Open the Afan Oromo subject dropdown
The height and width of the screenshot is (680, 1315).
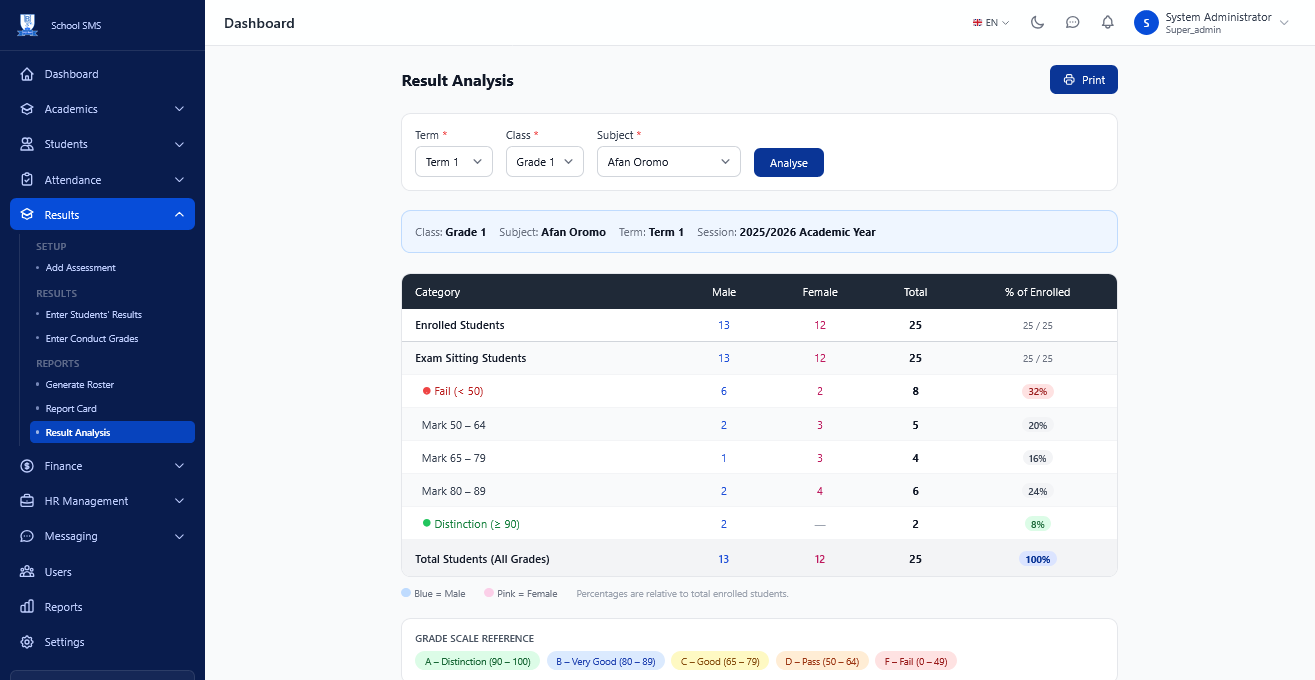[x=669, y=162]
